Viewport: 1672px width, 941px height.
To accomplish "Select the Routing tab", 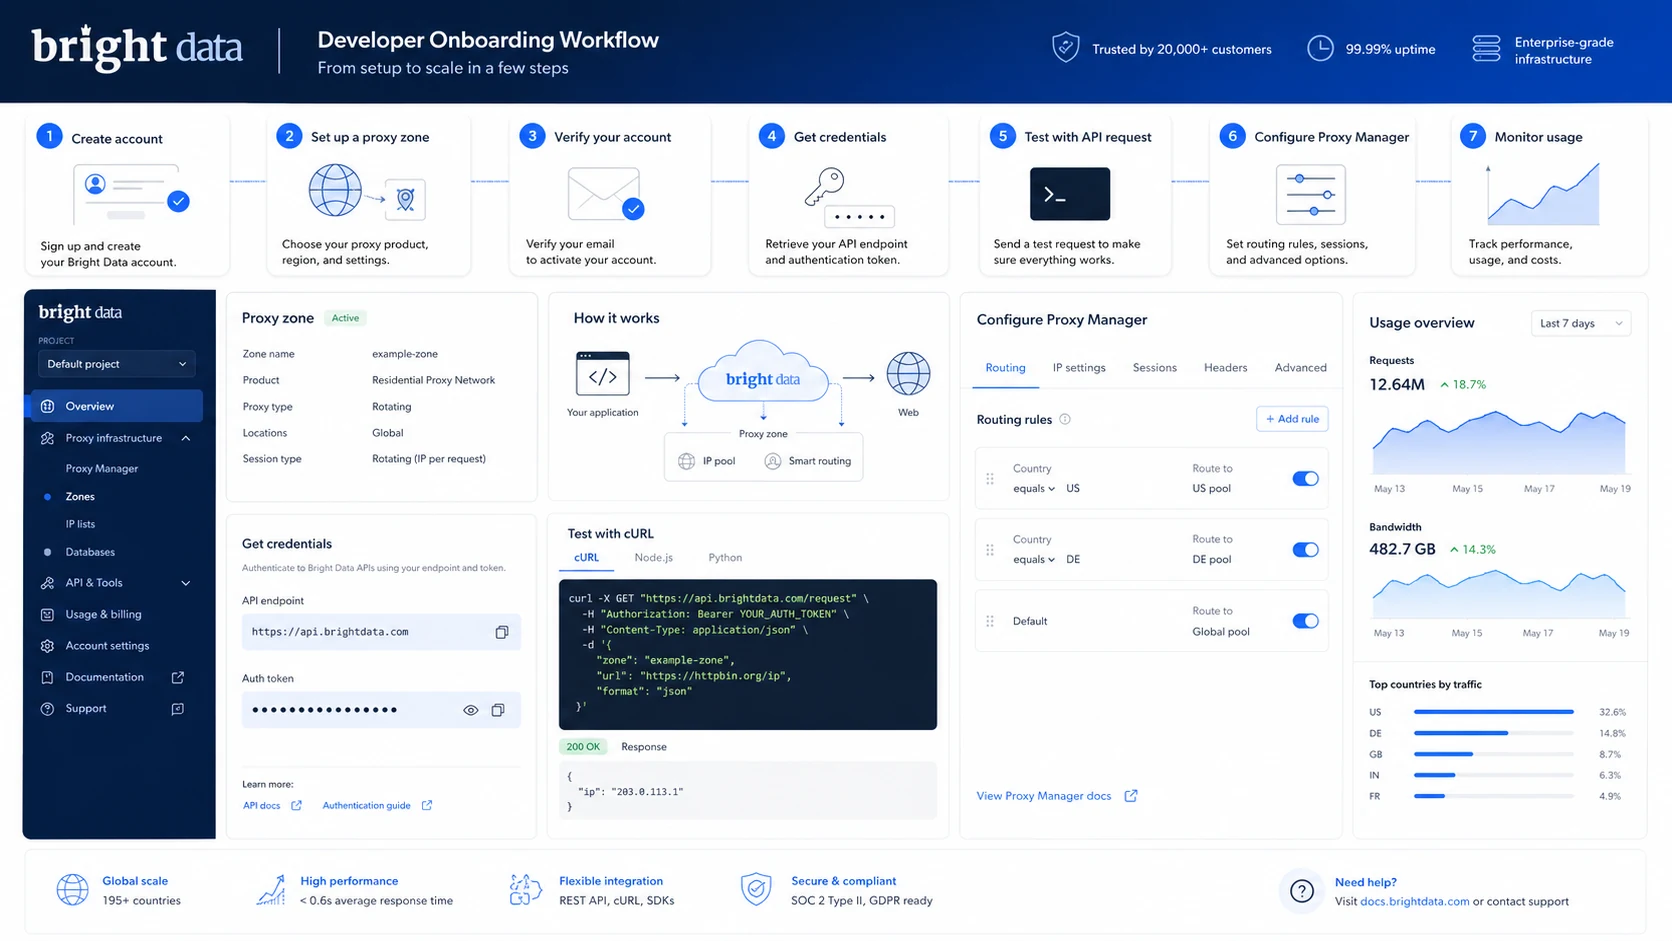I will [x=1005, y=368].
